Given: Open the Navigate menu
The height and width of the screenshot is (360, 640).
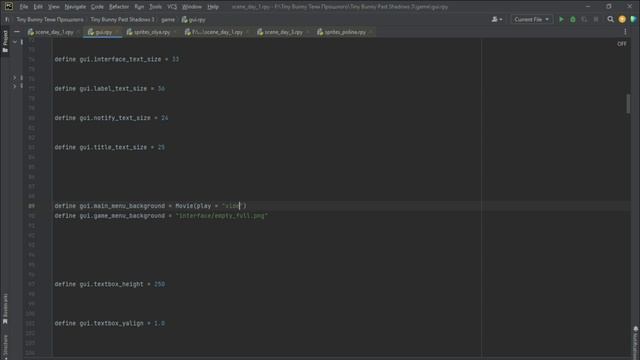Looking at the screenshot, I should [75, 7].
